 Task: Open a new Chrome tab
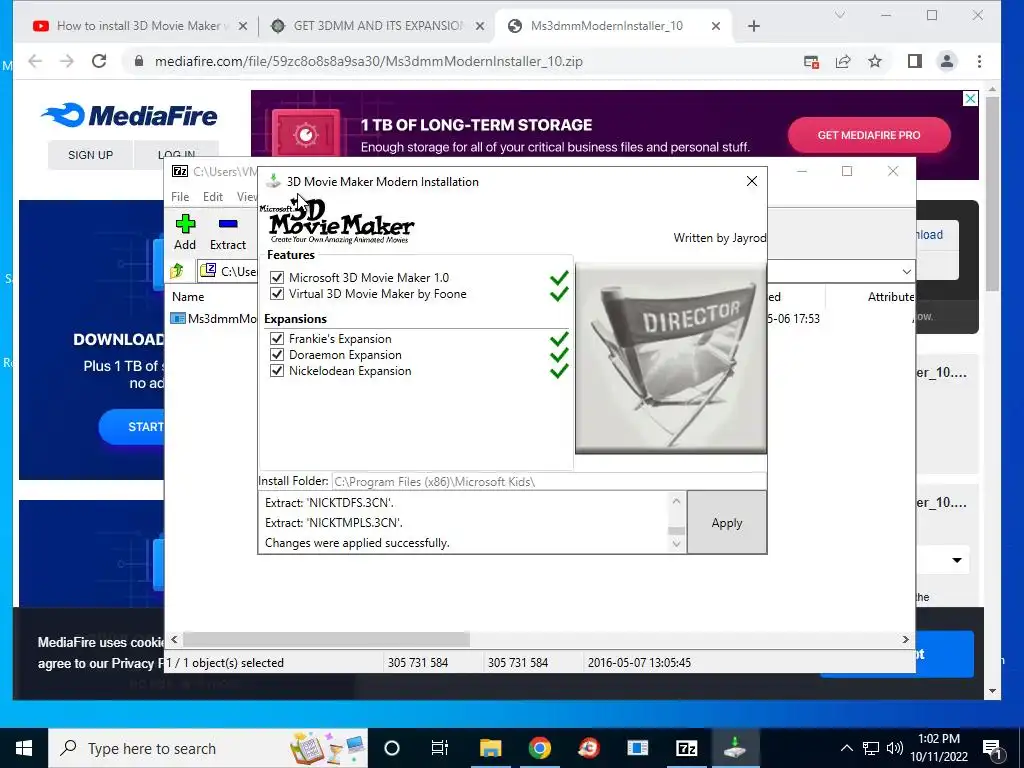coord(754,26)
